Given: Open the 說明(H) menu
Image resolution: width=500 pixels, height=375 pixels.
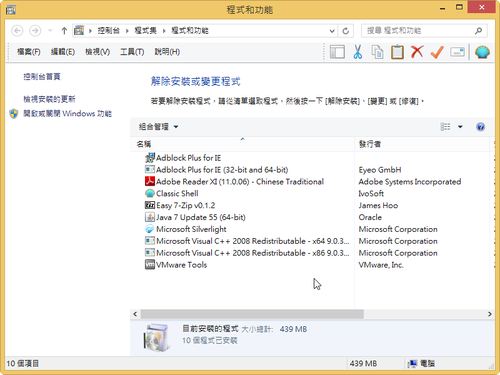Looking at the screenshot, I should tap(167, 52).
